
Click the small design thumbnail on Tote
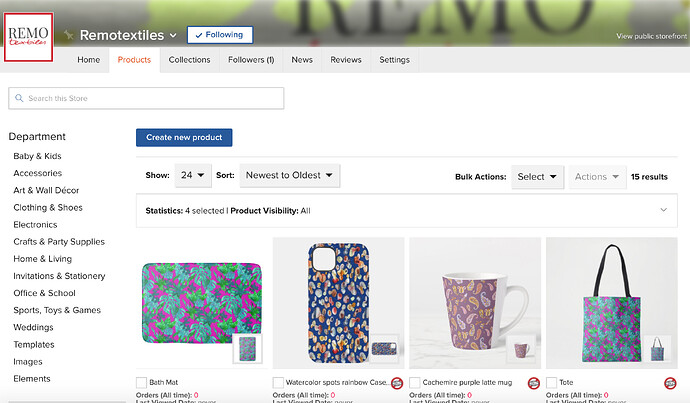pyautogui.click(x=657, y=349)
